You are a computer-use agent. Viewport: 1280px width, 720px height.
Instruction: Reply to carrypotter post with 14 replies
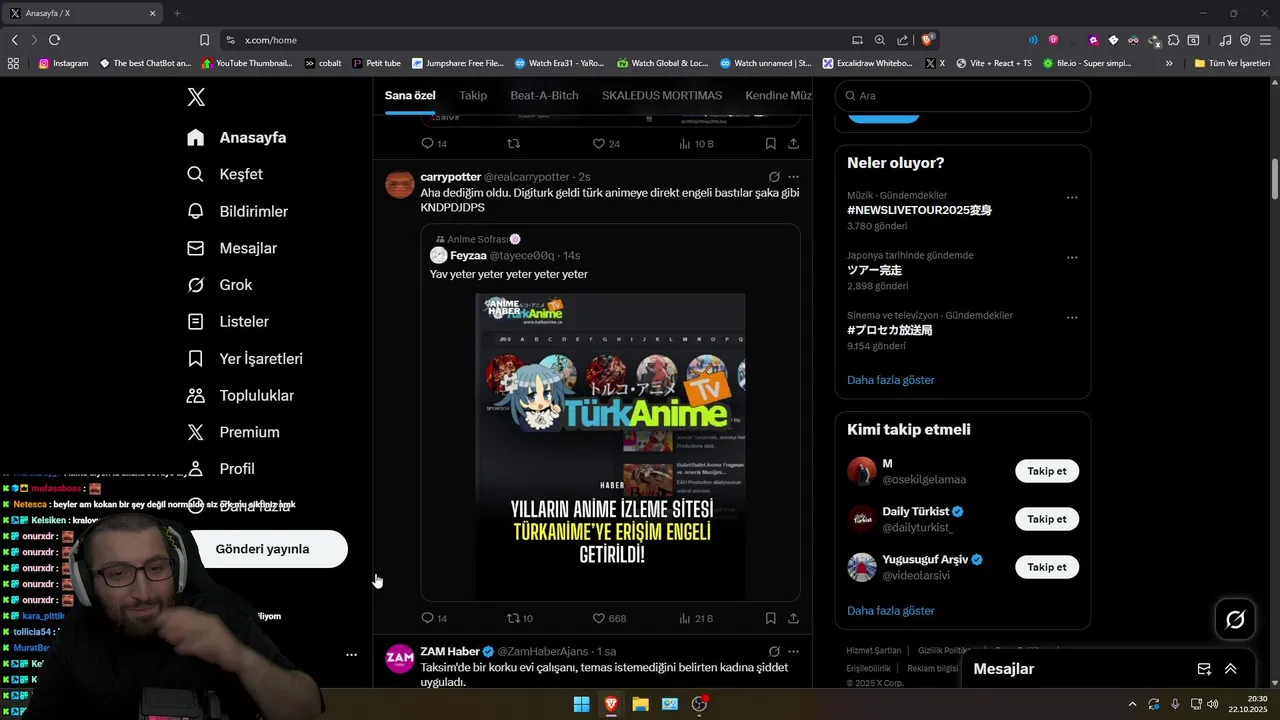[x=434, y=618]
